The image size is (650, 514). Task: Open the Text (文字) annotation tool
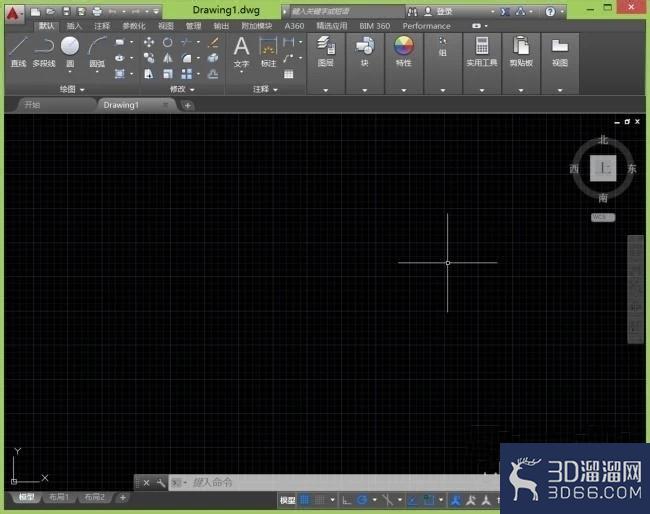(x=241, y=53)
